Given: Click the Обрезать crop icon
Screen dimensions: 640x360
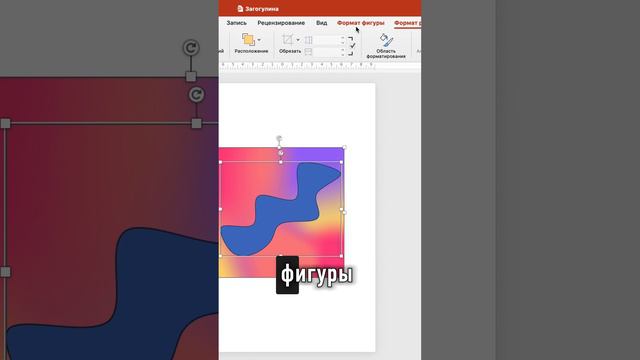Looking at the screenshot, I should click(287, 40).
